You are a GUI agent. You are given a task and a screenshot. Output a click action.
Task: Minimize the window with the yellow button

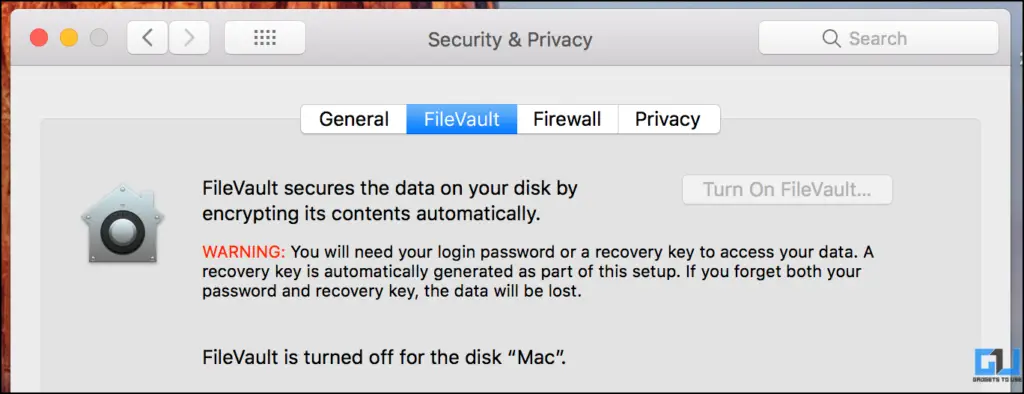click(69, 38)
